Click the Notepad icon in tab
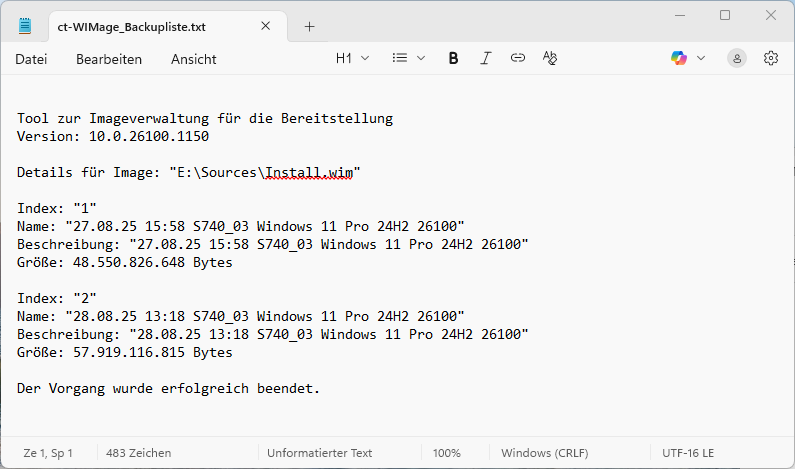 [25, 26]
